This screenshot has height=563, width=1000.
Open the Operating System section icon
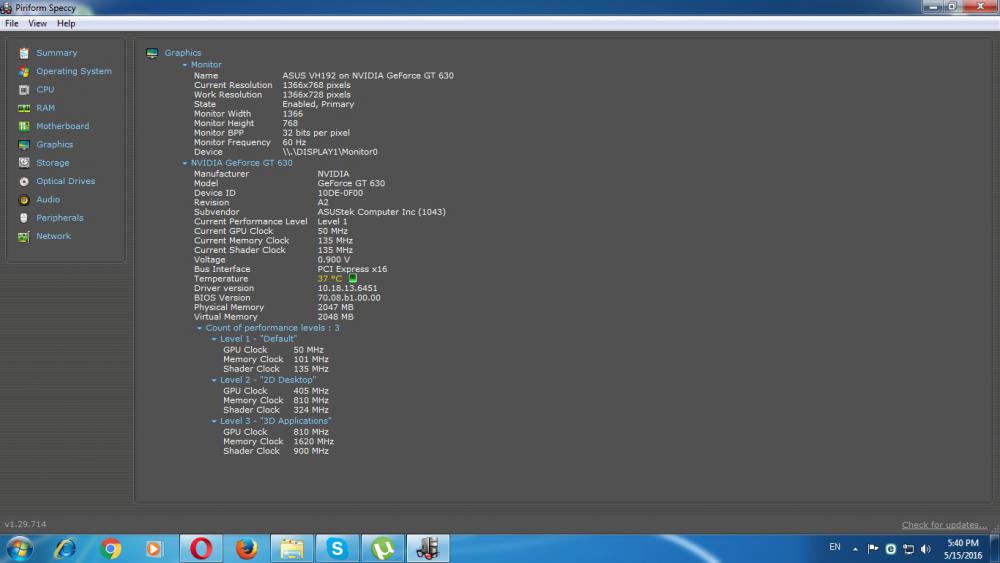click(x=24, y=72)
